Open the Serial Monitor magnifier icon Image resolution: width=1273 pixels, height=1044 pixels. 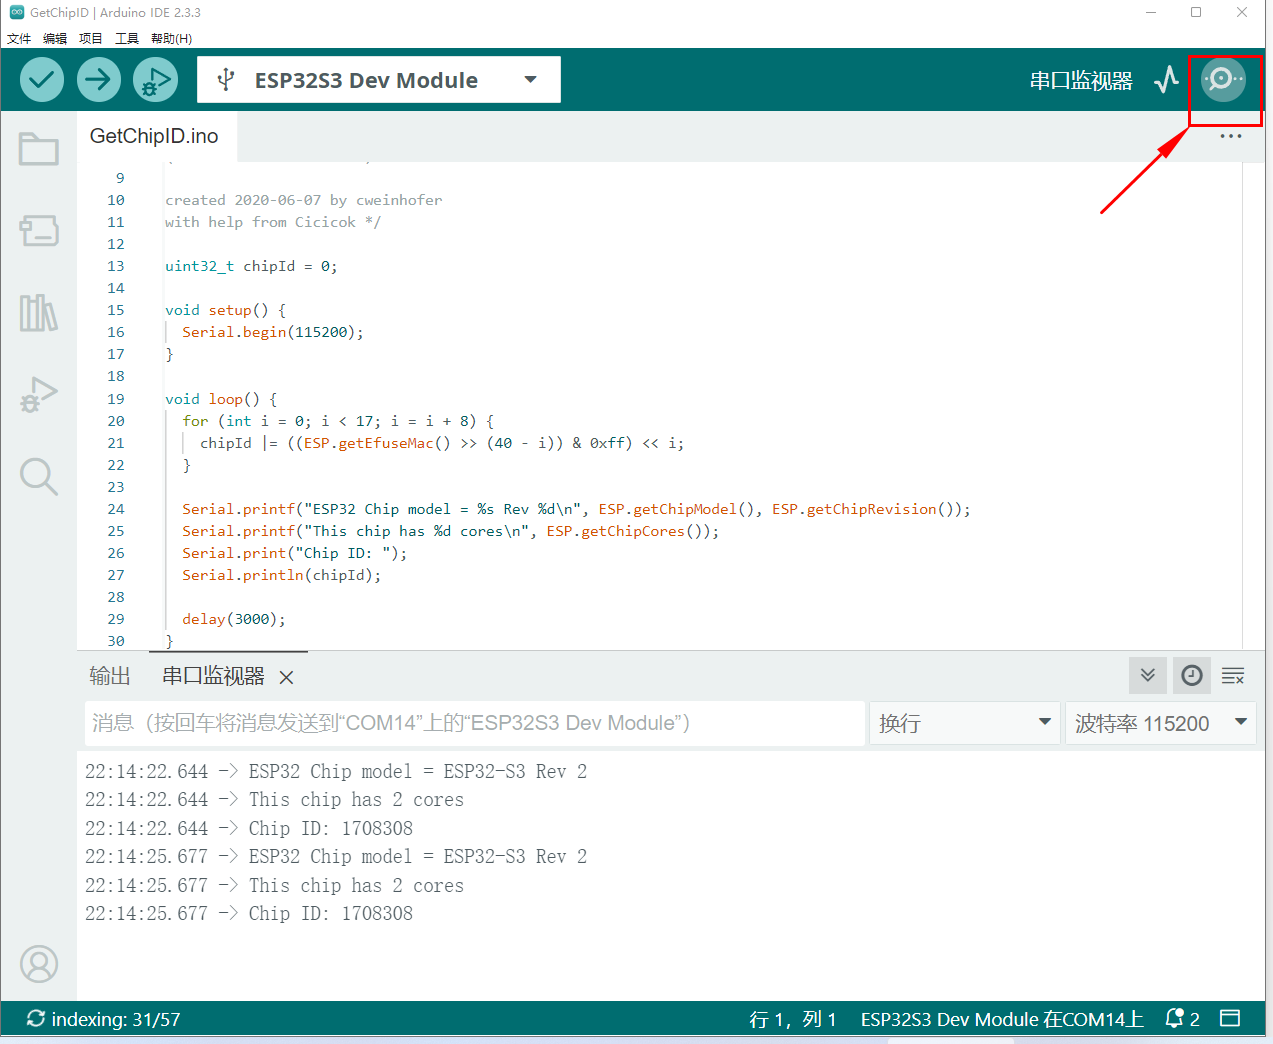pyautogui.click(x=1223, y=80)
